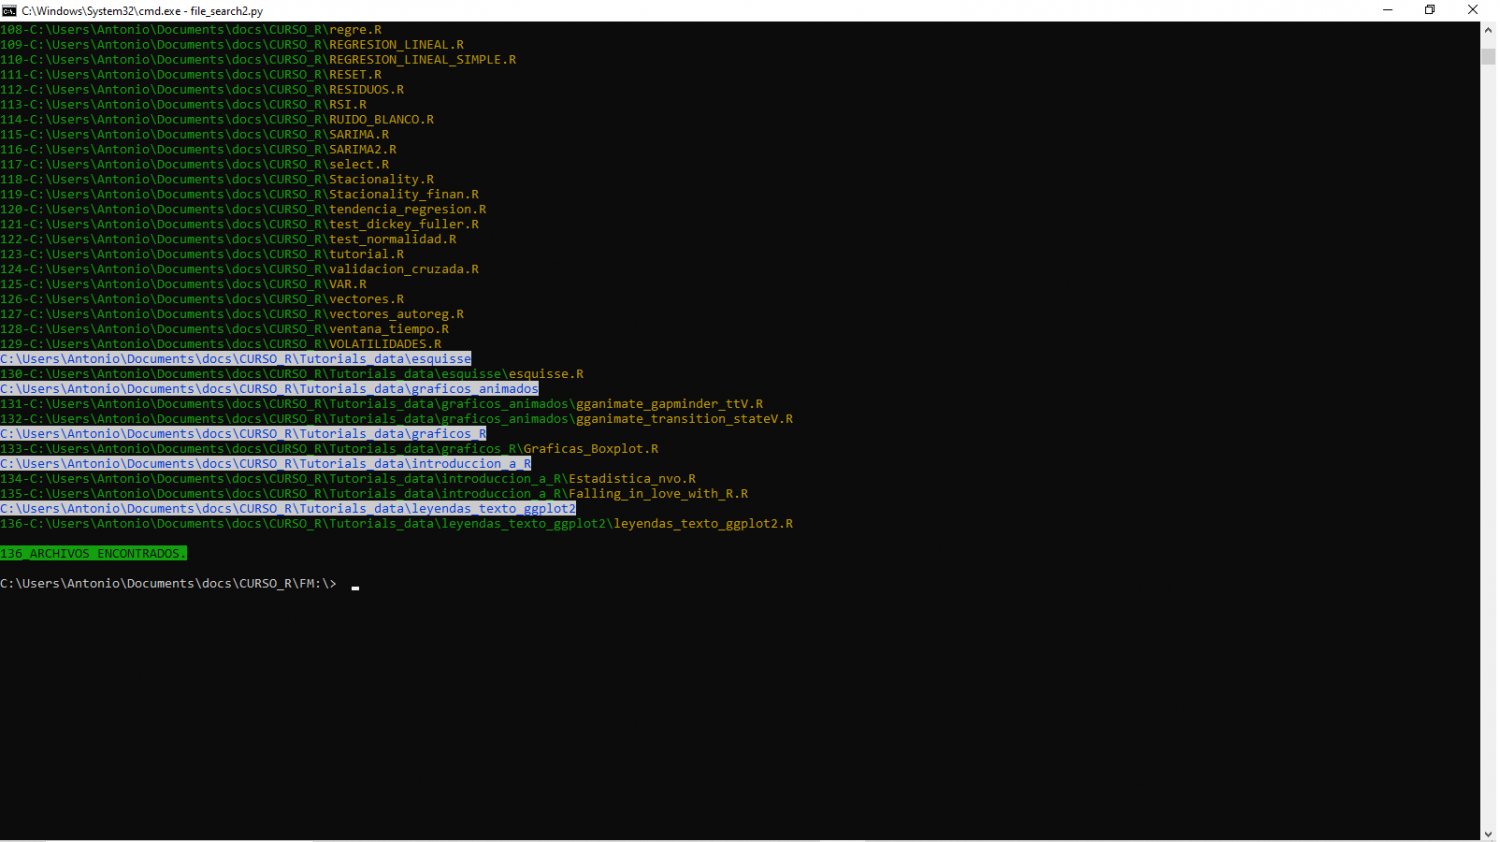Close the cmd.exe window
The height and width of the screenshot is (842, 1500).
[1473, 10]
